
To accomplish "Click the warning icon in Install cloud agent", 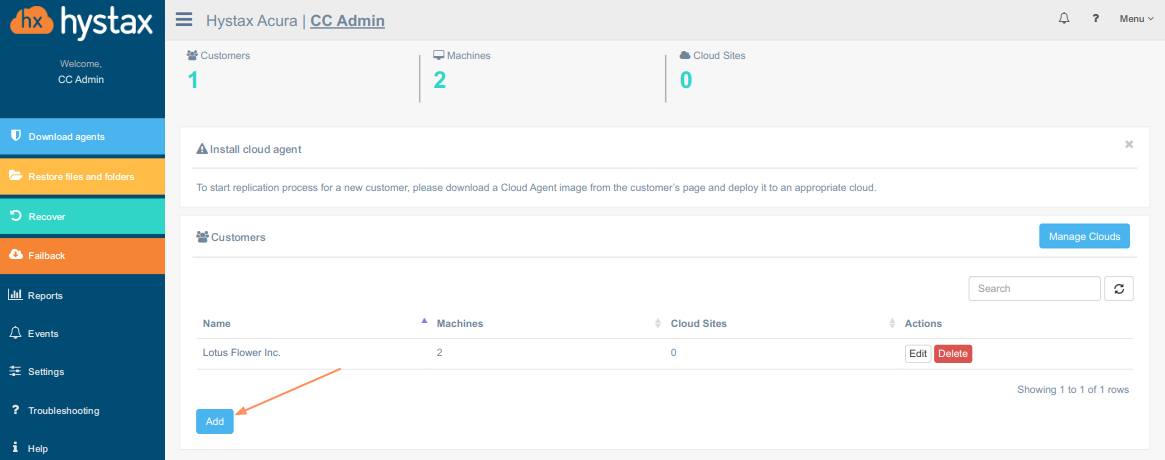I will coord(202,149).
